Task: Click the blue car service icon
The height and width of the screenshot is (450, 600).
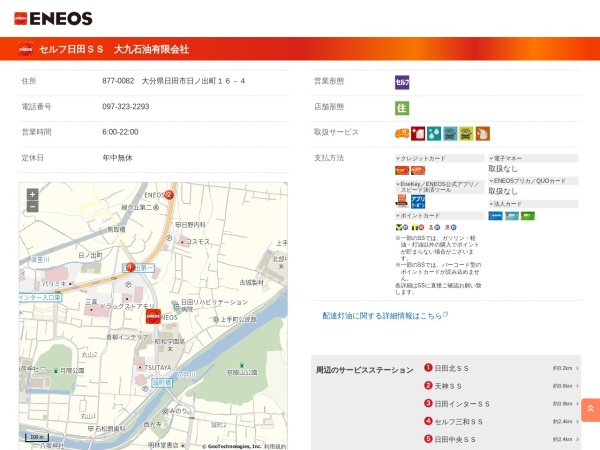Action: 450,134
